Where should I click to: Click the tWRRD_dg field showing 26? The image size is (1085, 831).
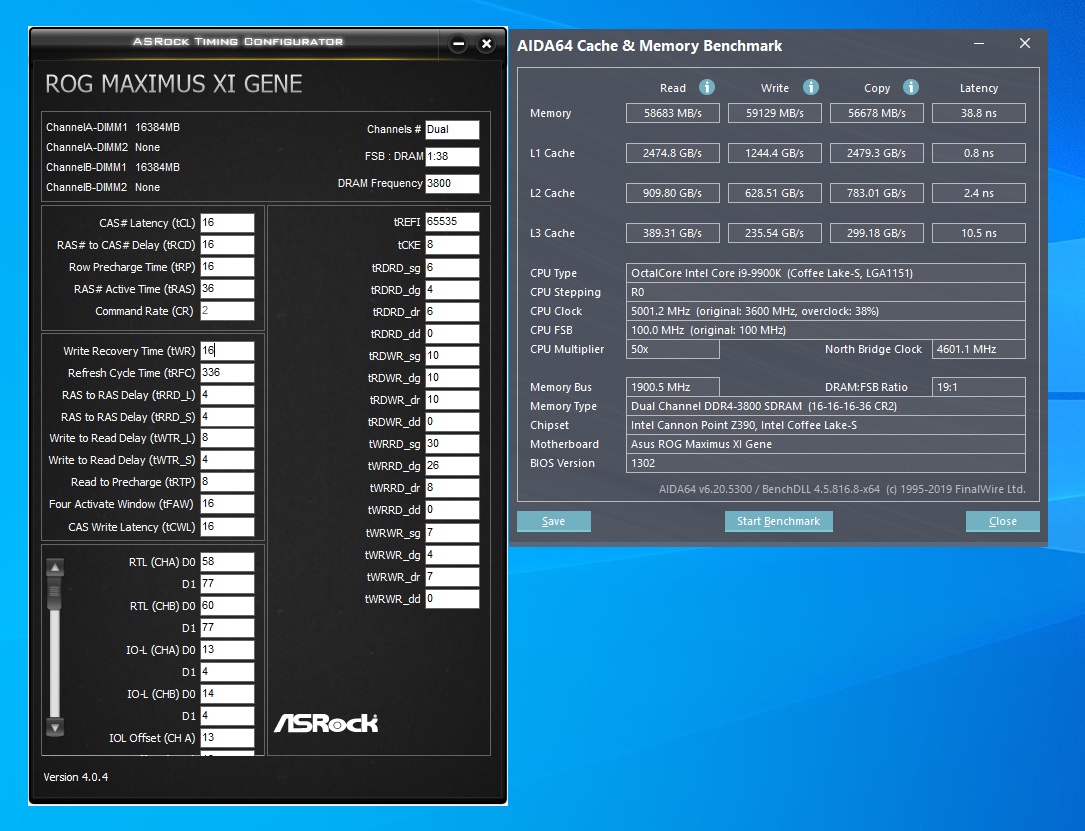(x=452, y=466)
